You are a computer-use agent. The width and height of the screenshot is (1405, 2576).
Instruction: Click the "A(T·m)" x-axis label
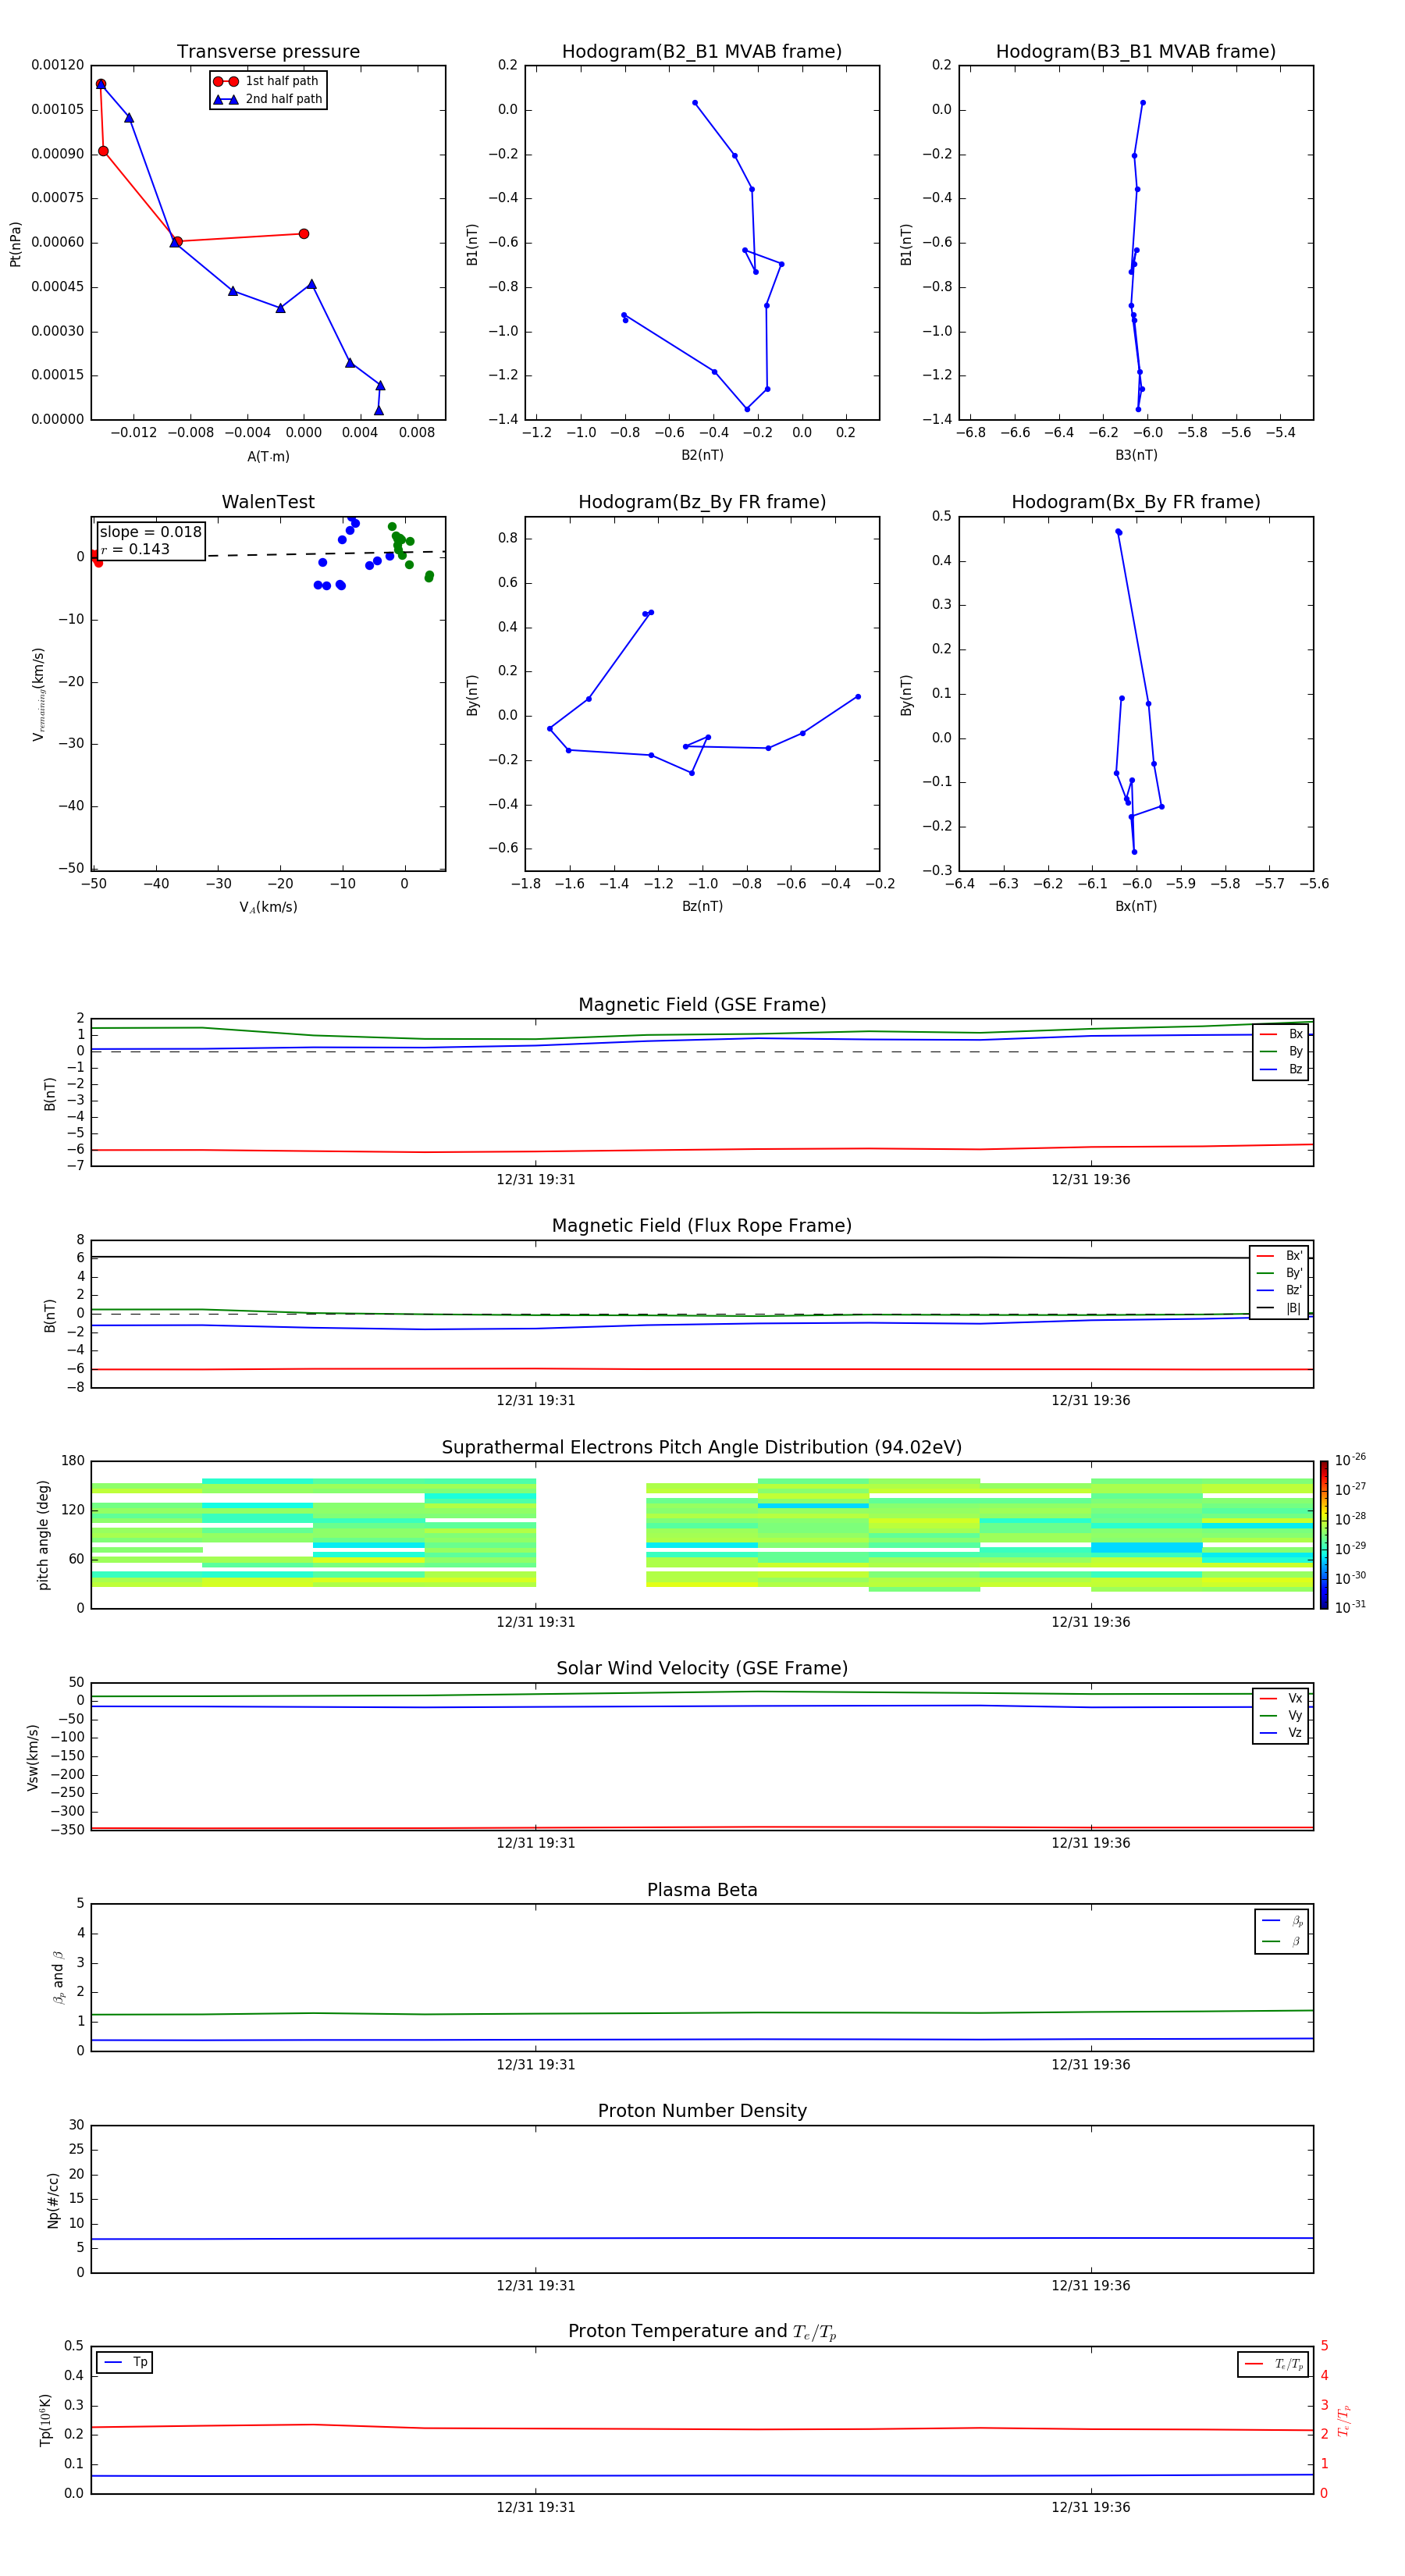pyautogui.click(x=268, y=457)
